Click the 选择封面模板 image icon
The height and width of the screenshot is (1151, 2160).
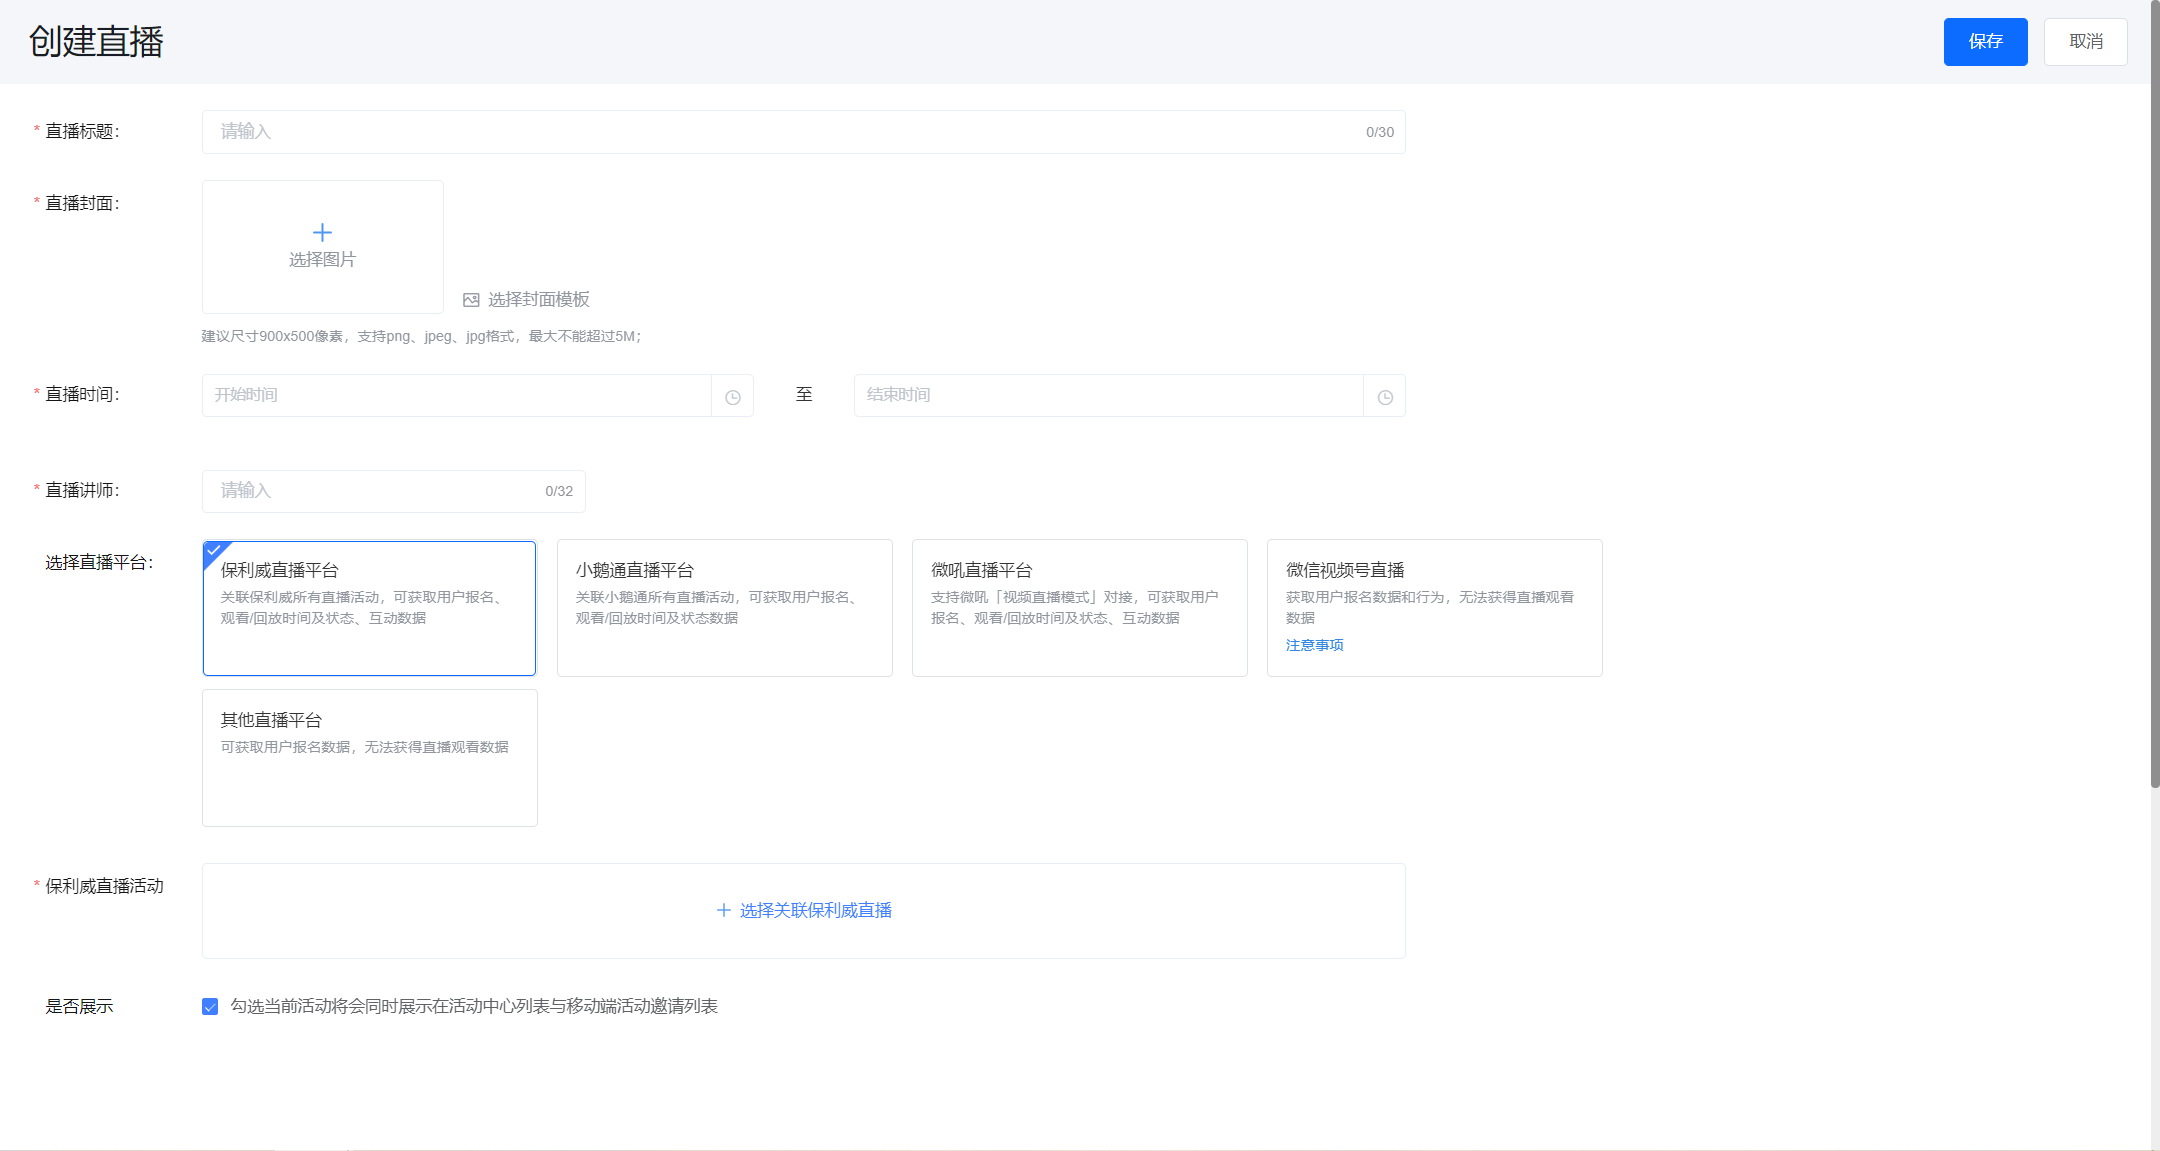(x=471, y=300)
